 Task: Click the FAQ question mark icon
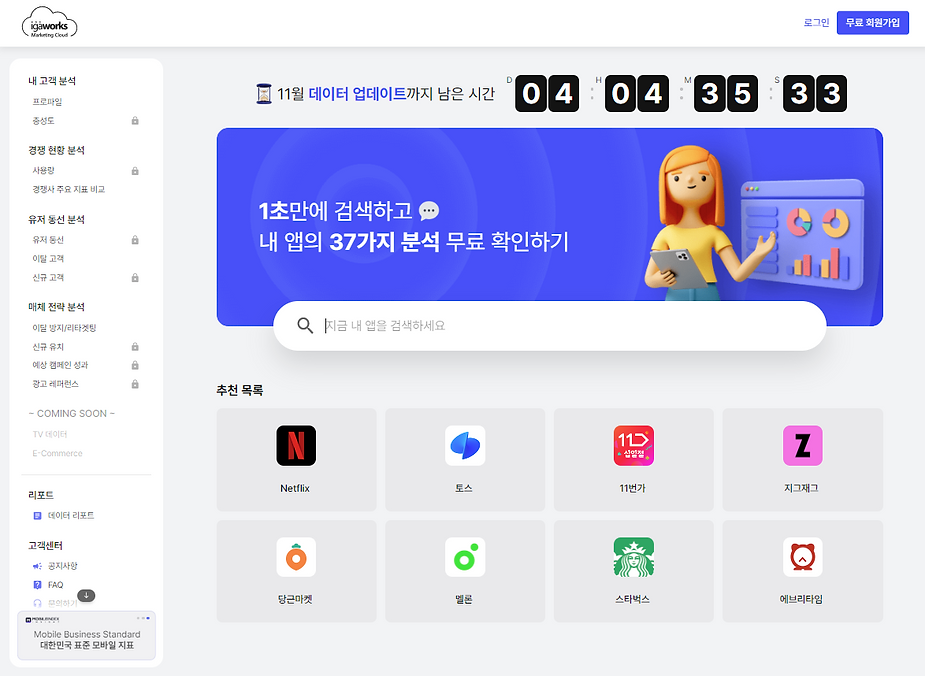pos(37,585)
